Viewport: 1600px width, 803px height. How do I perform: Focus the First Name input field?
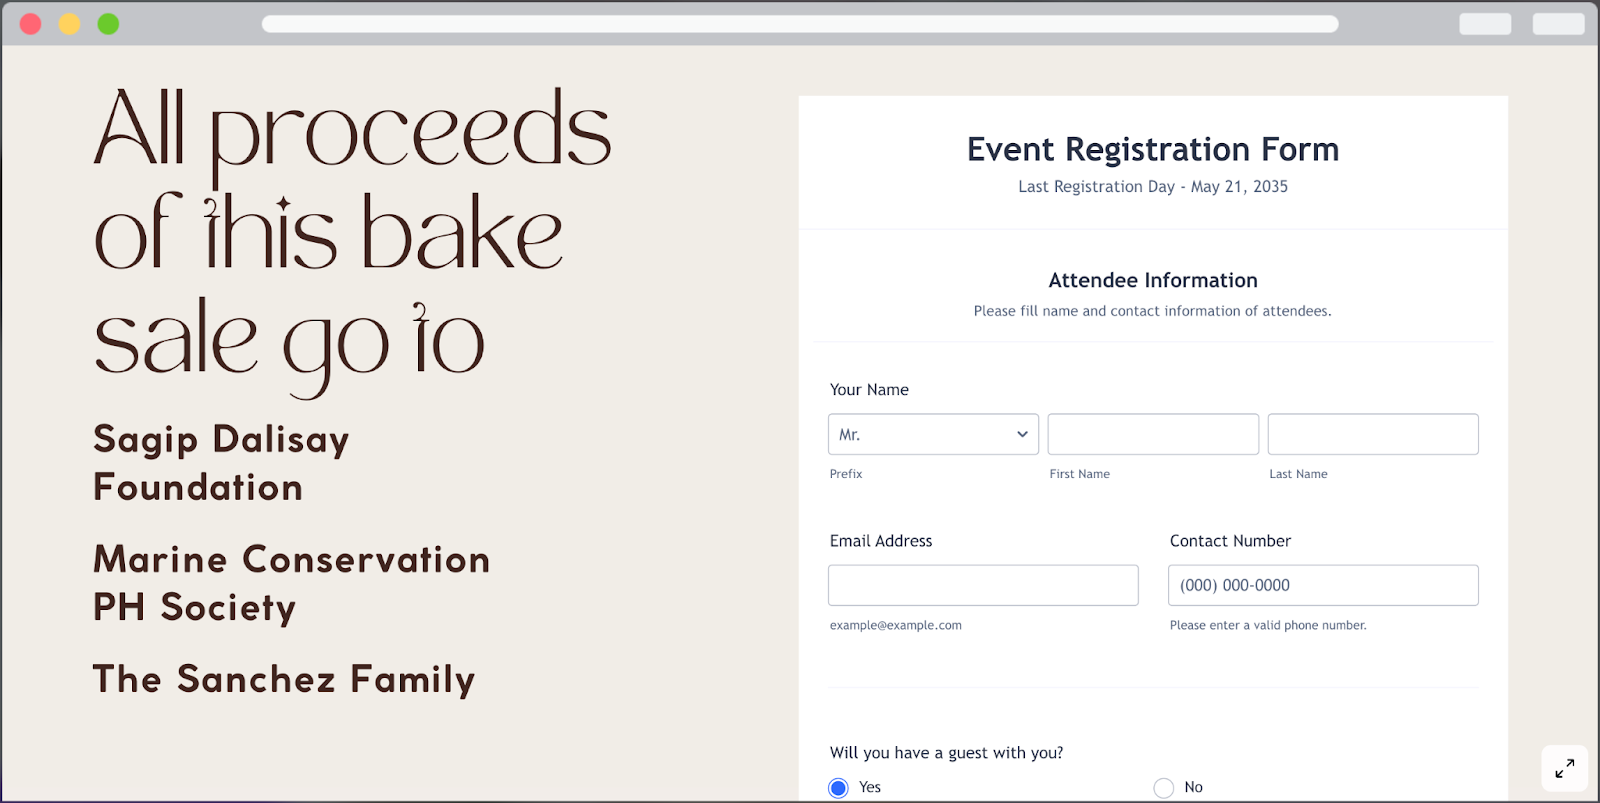pyautogui.click(x=1153, y=435)
